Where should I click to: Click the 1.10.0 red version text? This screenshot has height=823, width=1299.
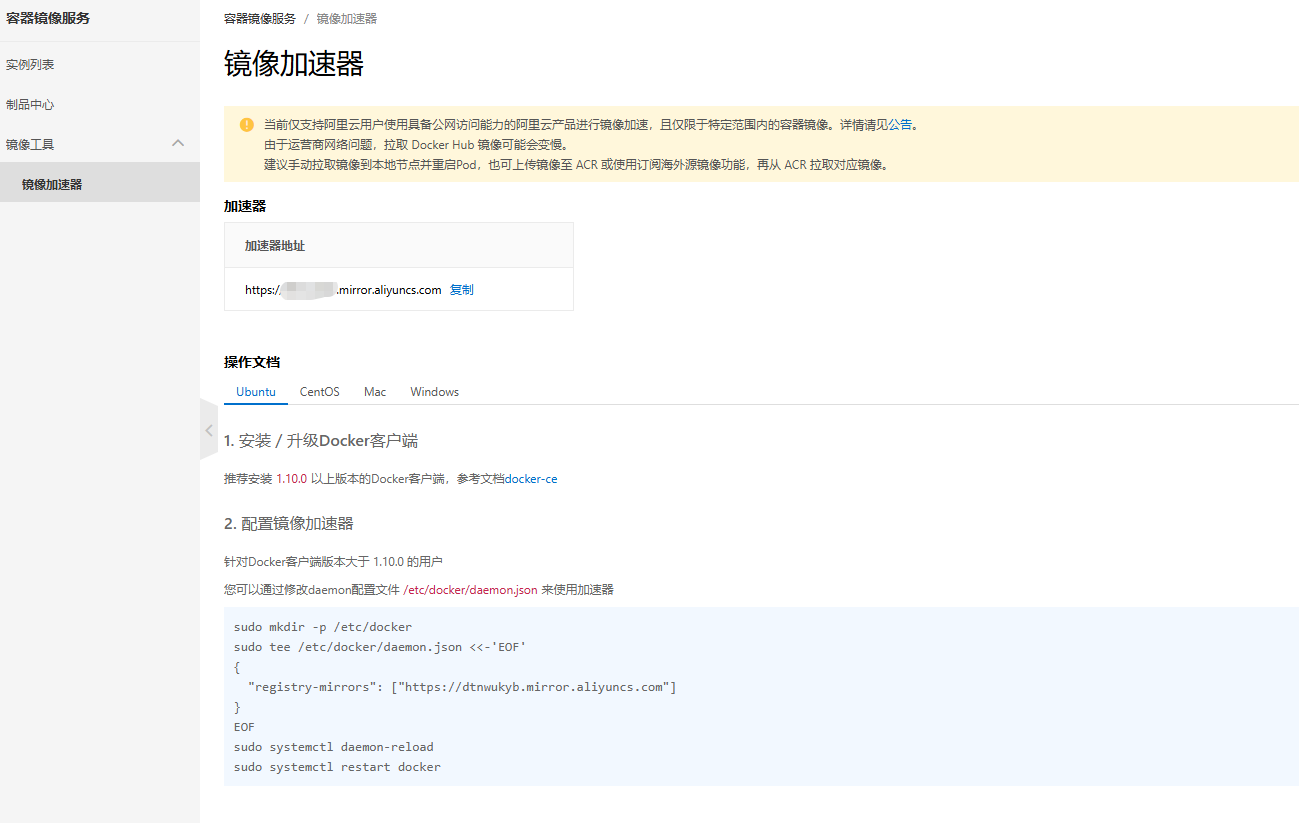point(292,479)
